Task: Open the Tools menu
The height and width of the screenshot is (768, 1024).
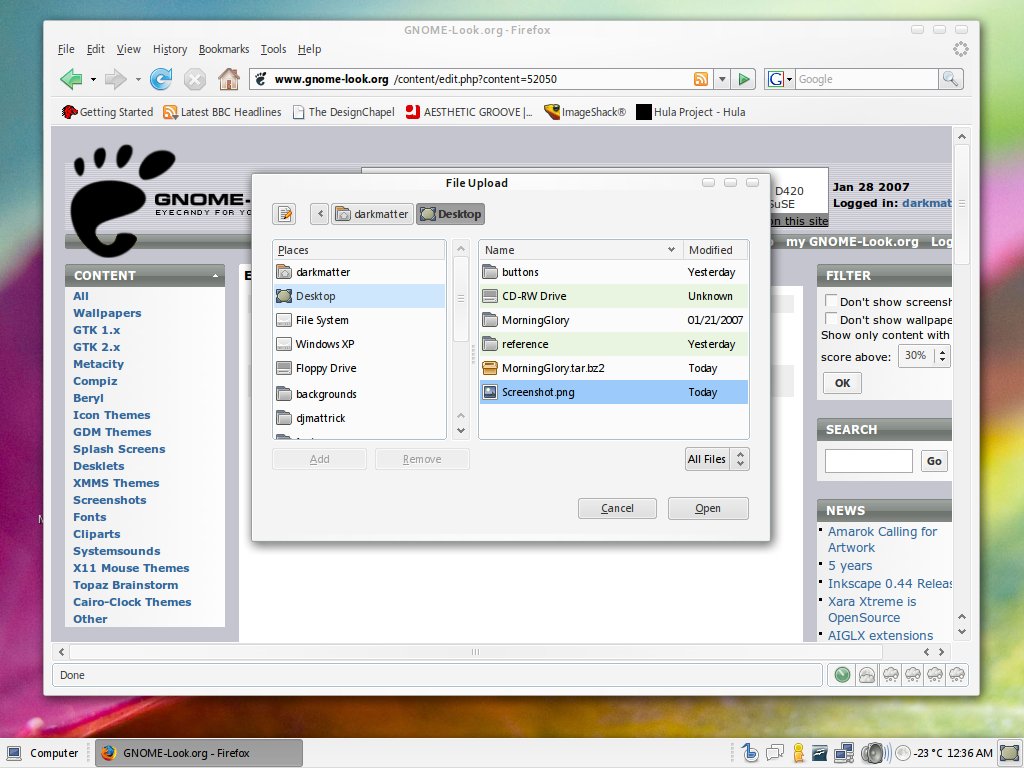Action: (273, 49)
